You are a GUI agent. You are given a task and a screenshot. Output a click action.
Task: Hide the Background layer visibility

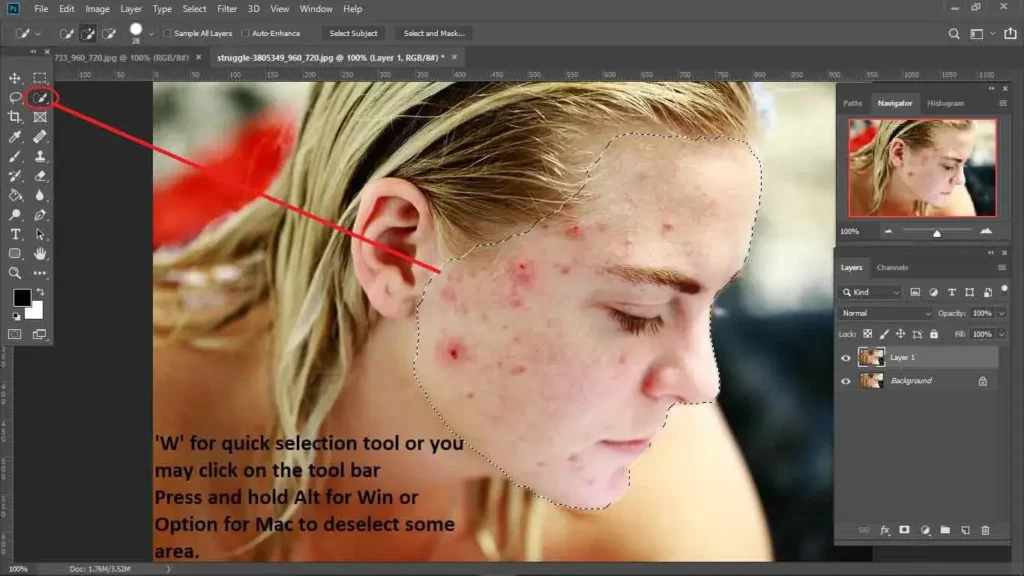pyautogui.click(x=846, y=380)
